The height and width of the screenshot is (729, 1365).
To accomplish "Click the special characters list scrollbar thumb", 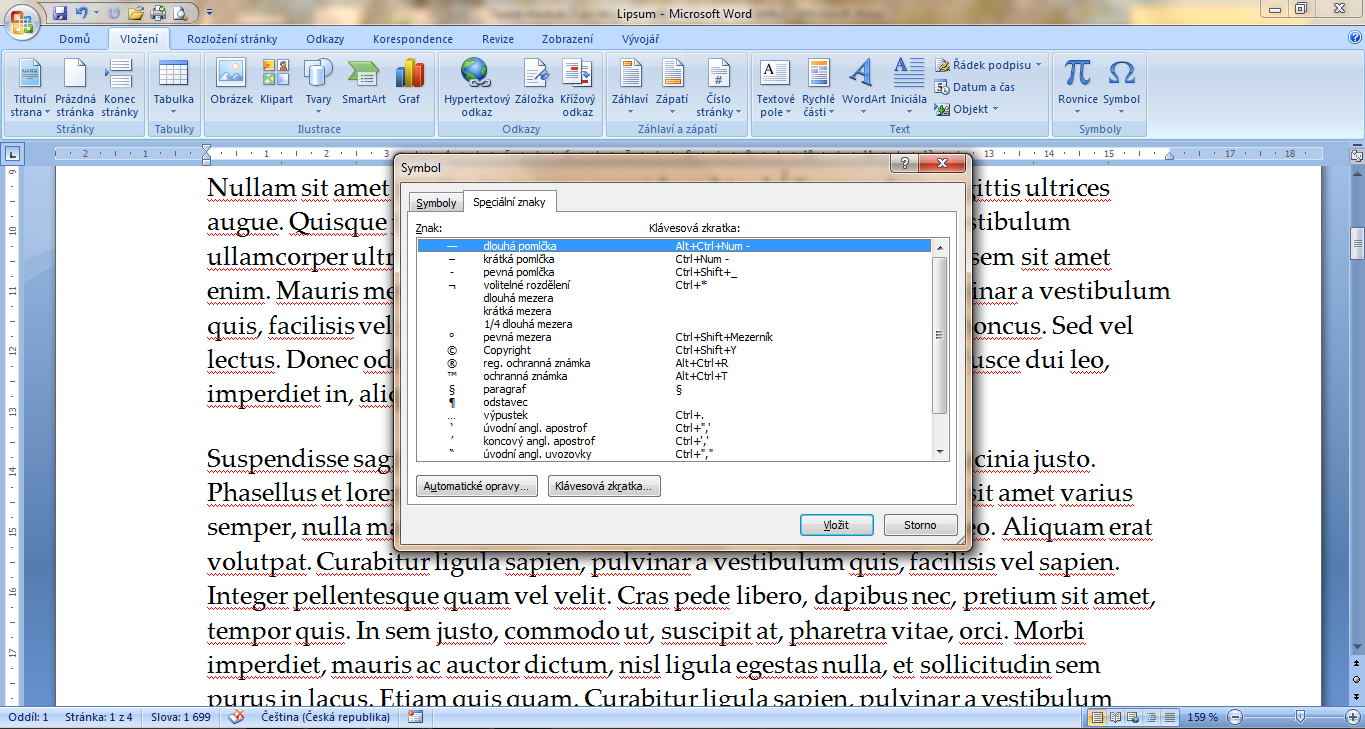I will click(939, 335).
